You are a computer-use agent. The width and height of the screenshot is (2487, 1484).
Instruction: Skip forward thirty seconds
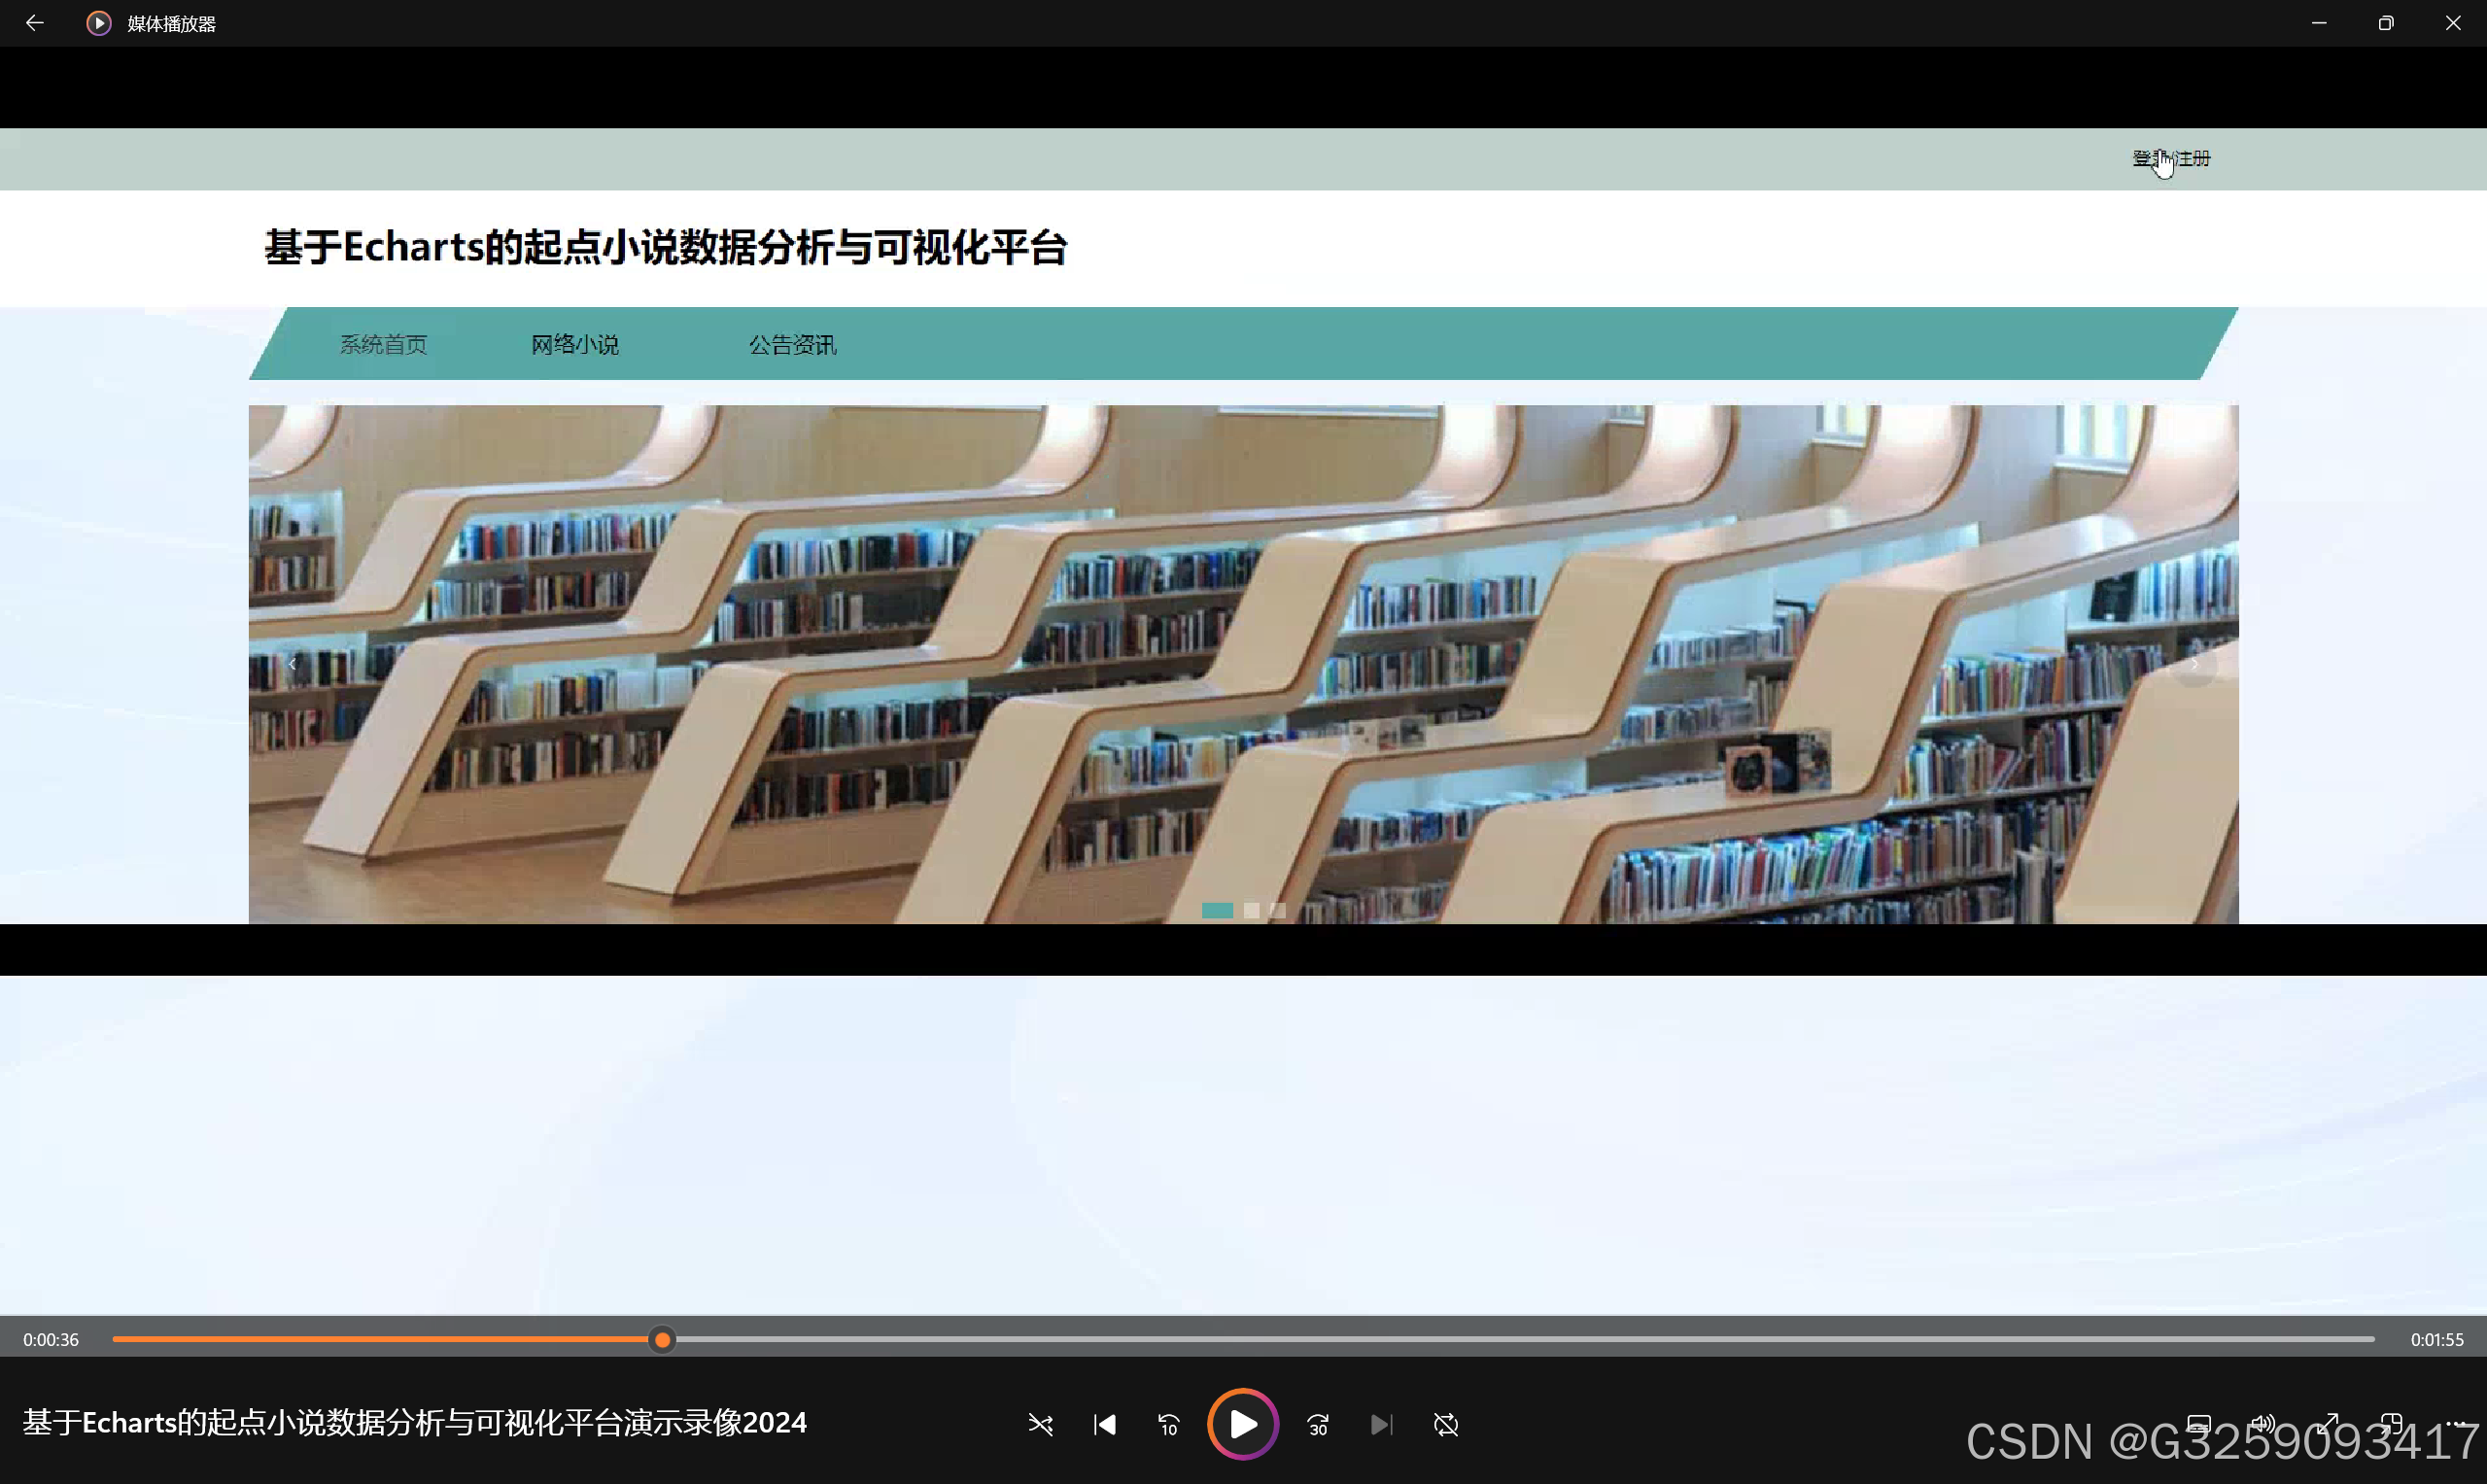(1318, 1424)
